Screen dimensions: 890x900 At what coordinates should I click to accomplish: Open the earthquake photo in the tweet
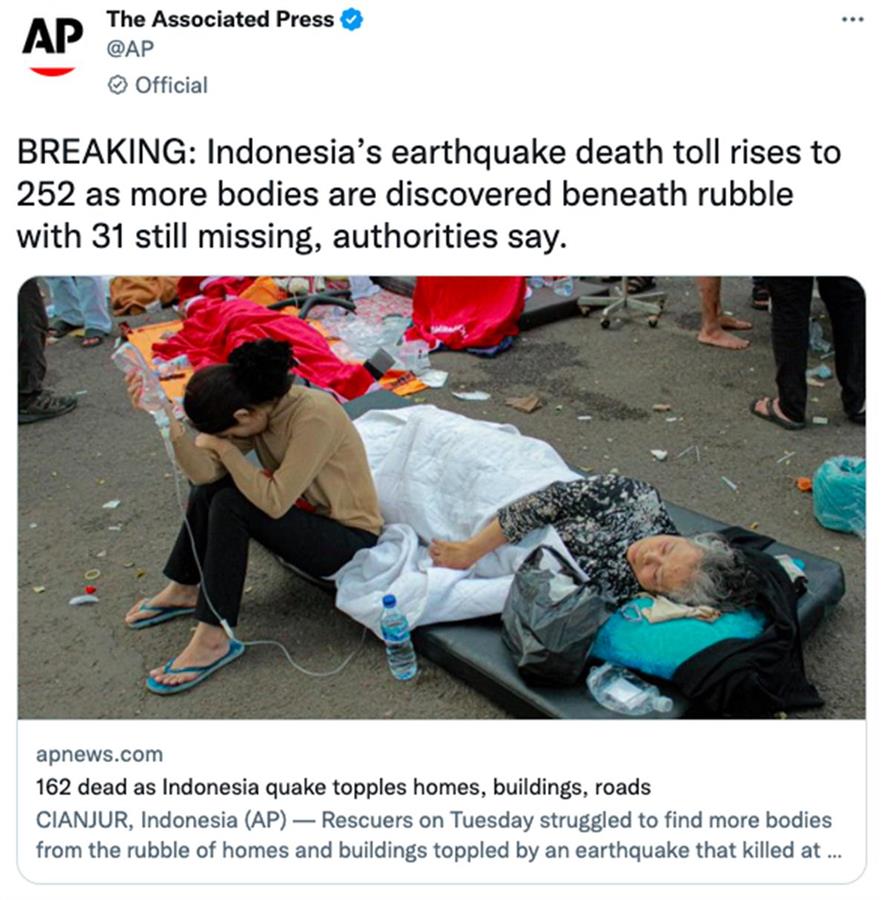point(441,498)
